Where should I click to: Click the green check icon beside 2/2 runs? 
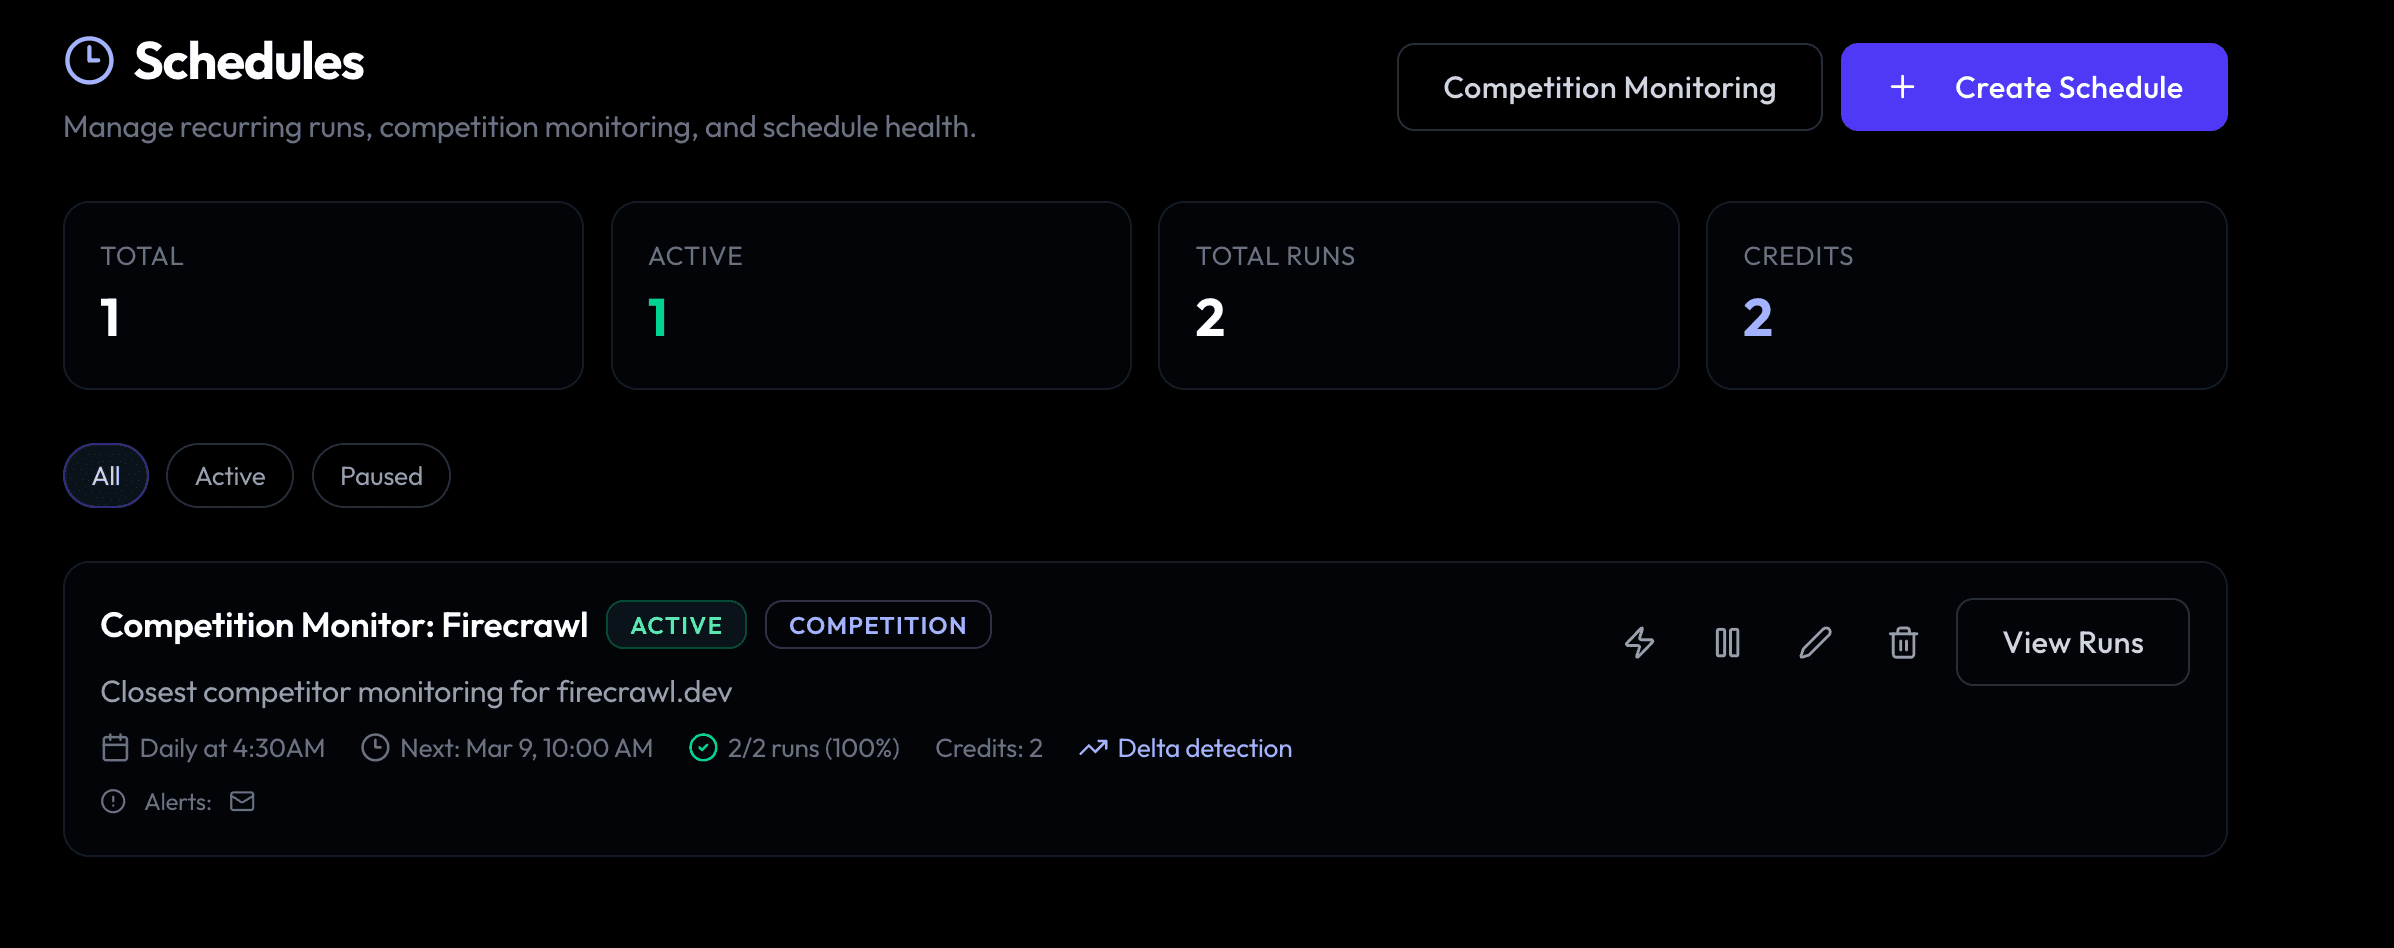[x=703, y=747]
